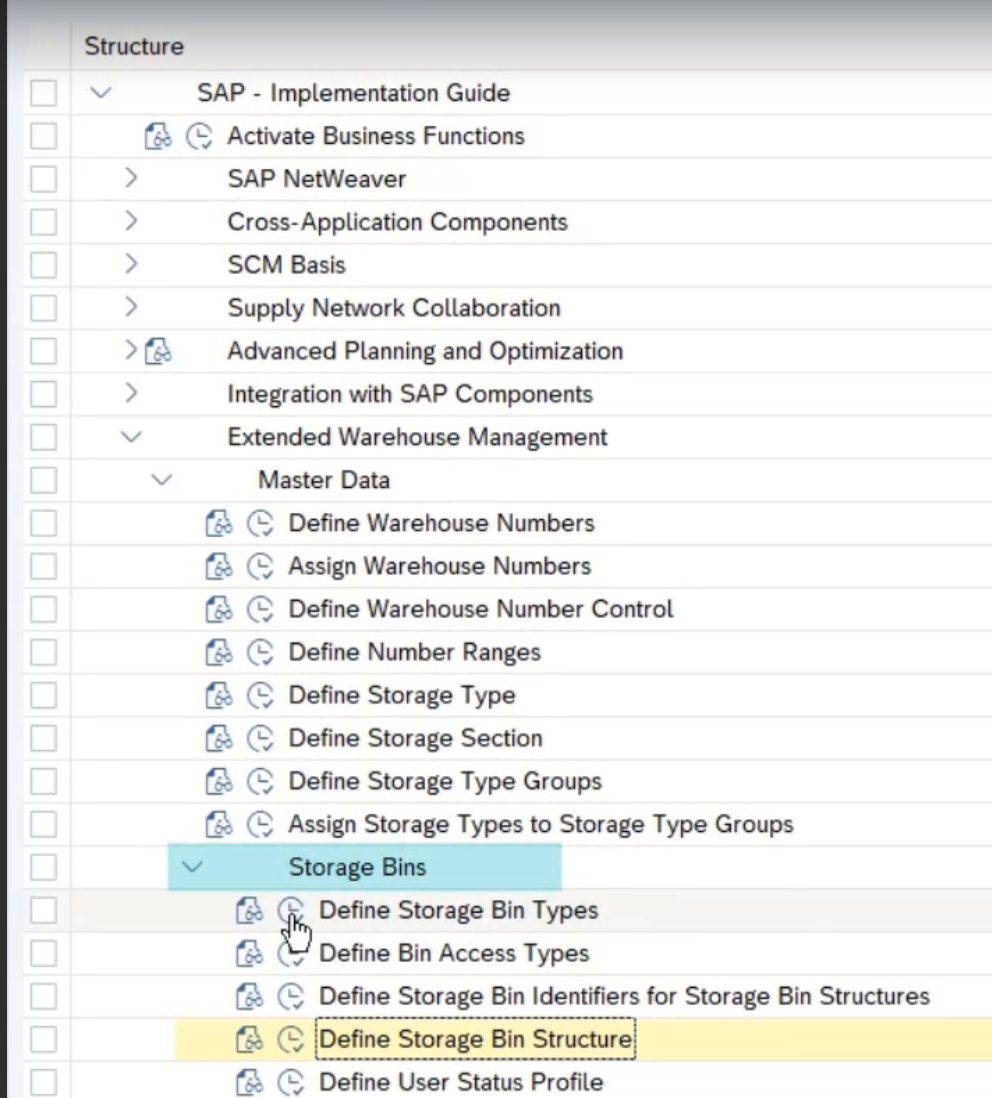Select the checkbox for Define Storage Type row

[x=43, y=695]
